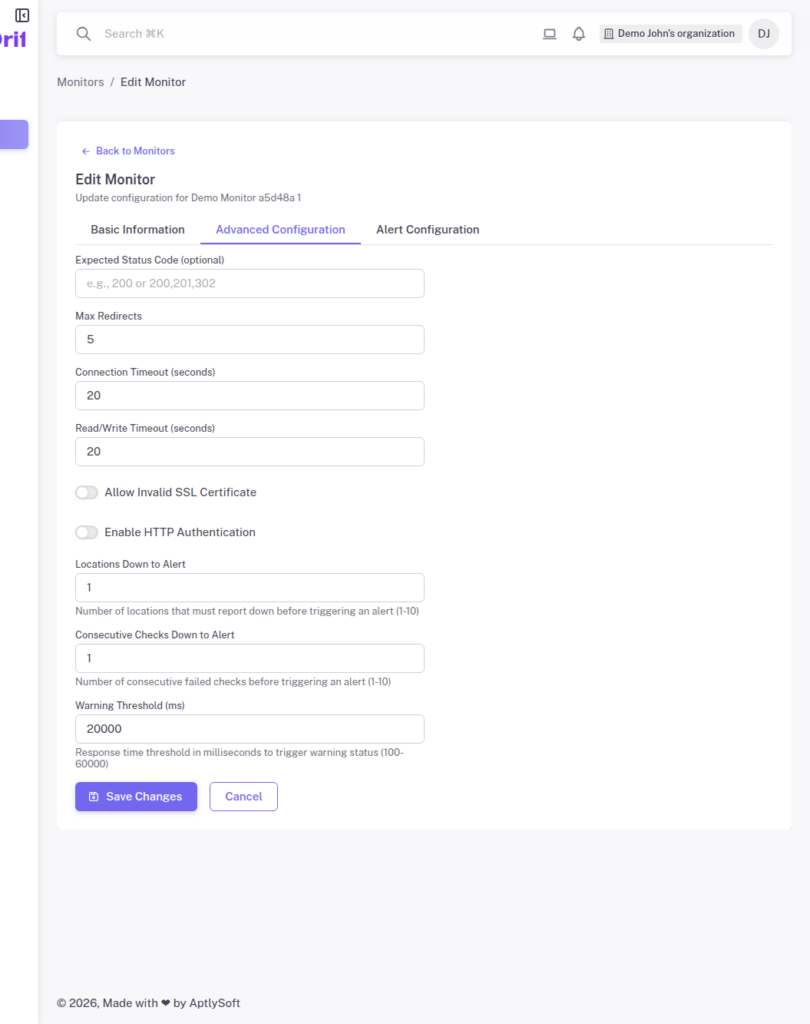Click the Save Changes button
810x1024 pixels.
pyautogui.click(x=135, y=796)
